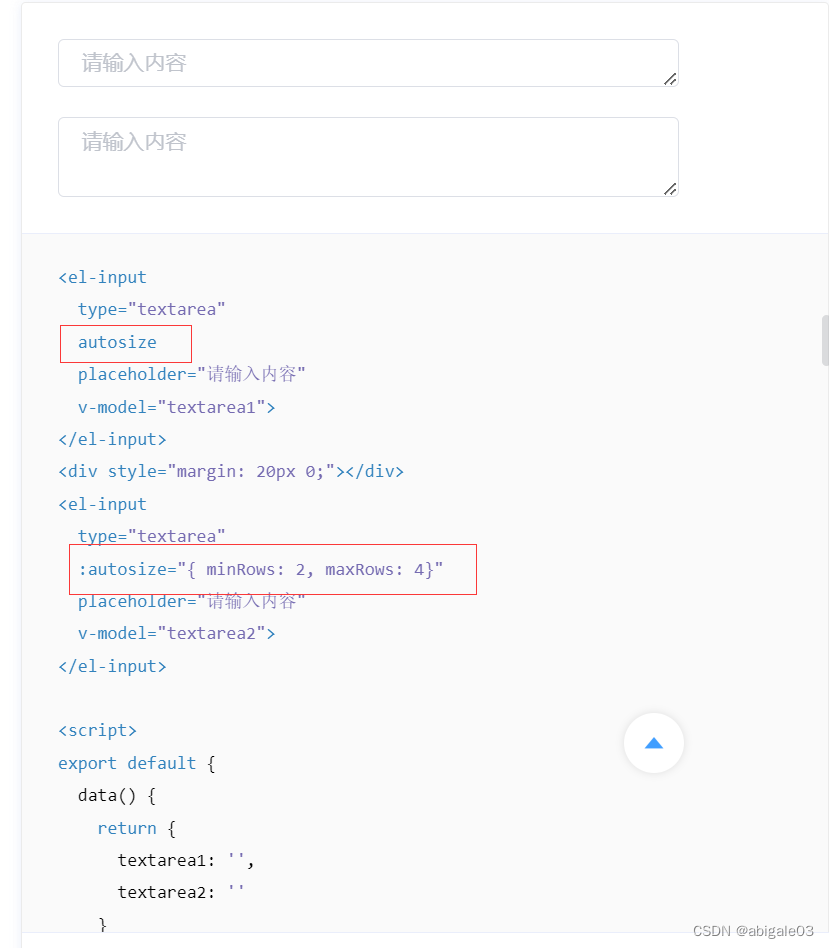Click the opening script tag in code
The width and height of the screenshot is (829, 948).
click(97, 731)
